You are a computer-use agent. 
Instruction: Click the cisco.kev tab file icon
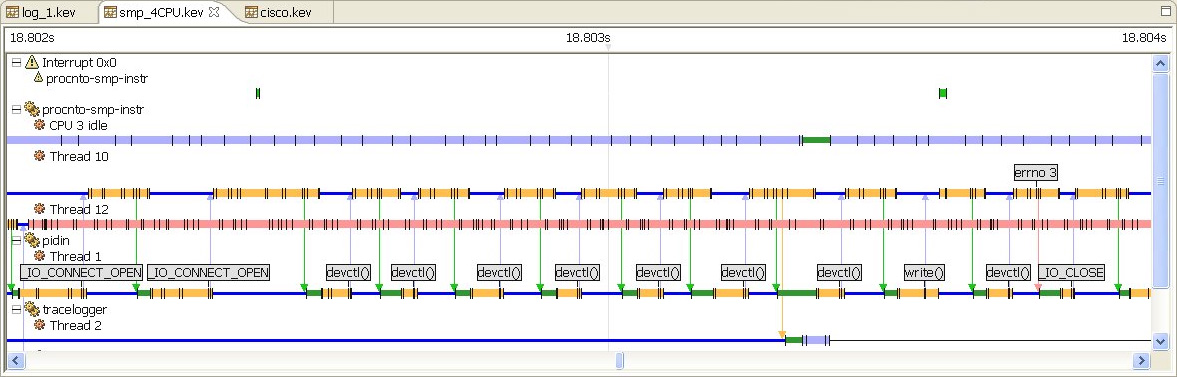[251, 12]
